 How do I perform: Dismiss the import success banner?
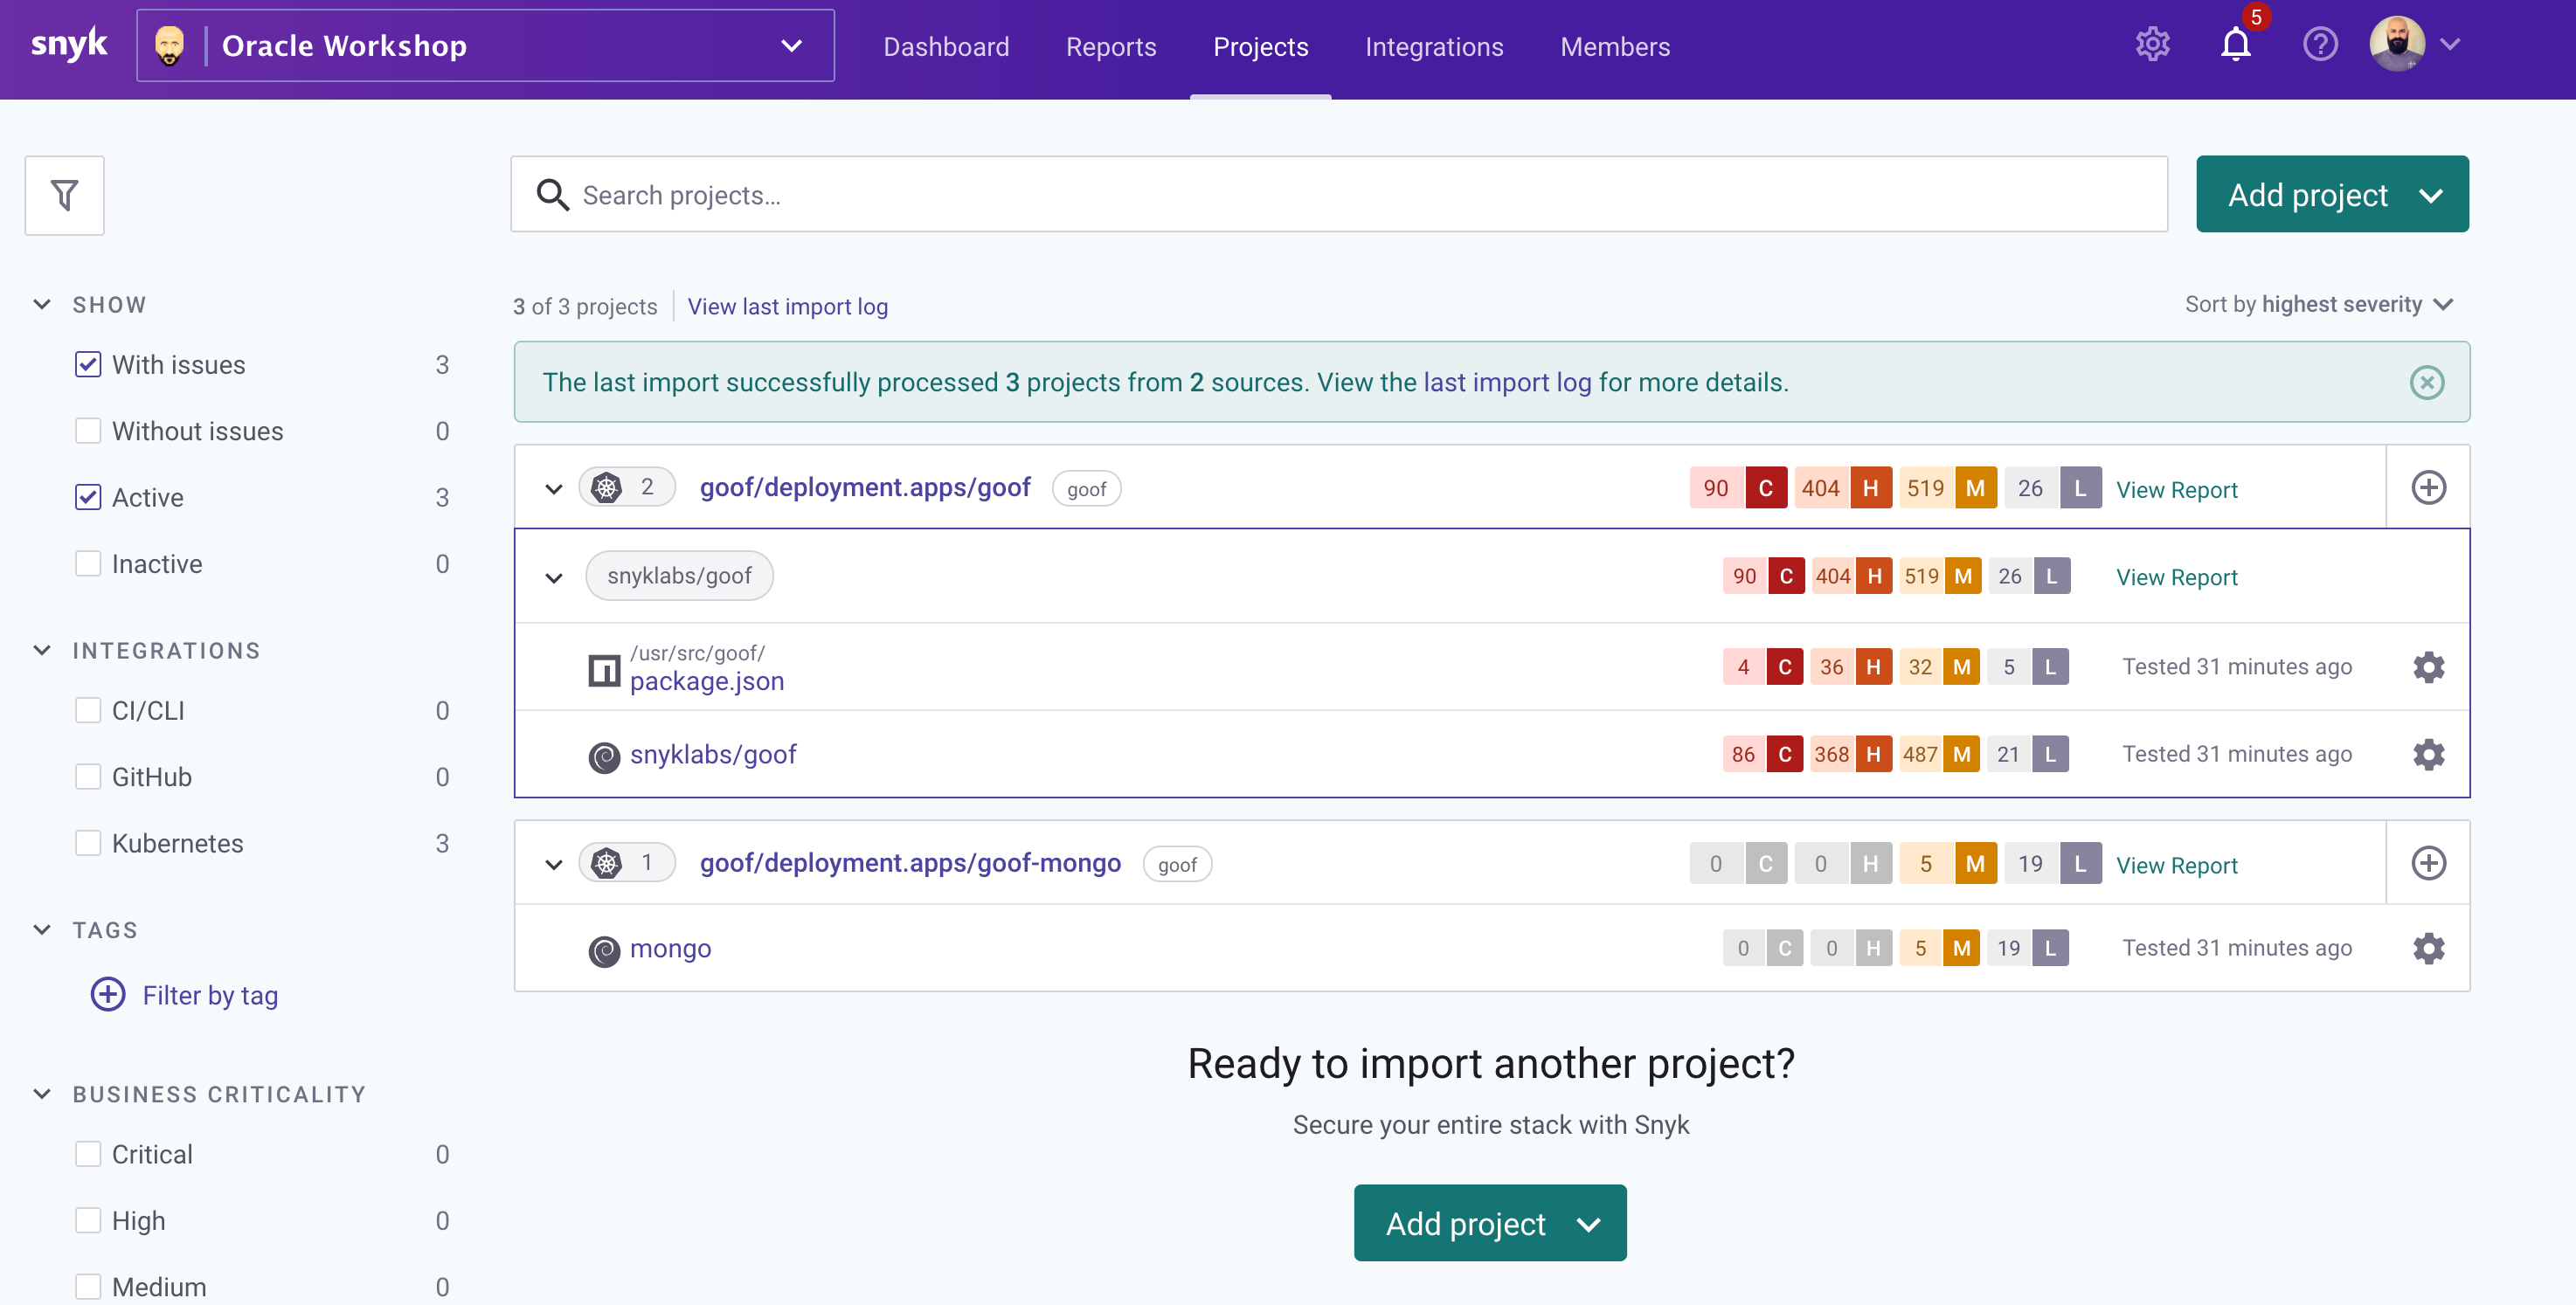[x=2426, y=382]
